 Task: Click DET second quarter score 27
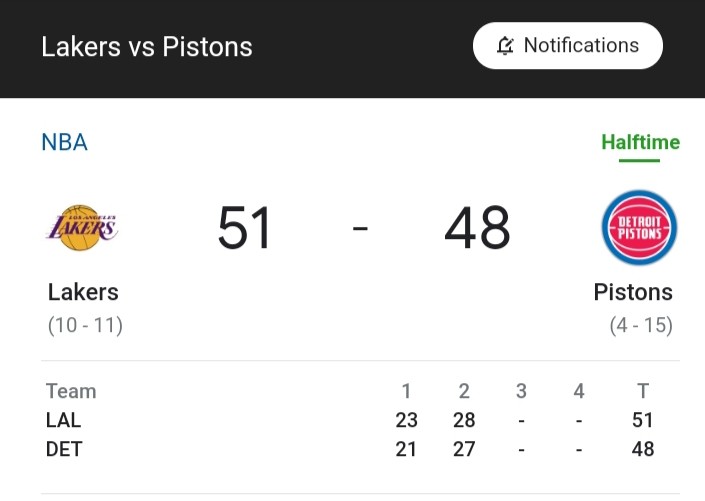[x=464, y=449]
